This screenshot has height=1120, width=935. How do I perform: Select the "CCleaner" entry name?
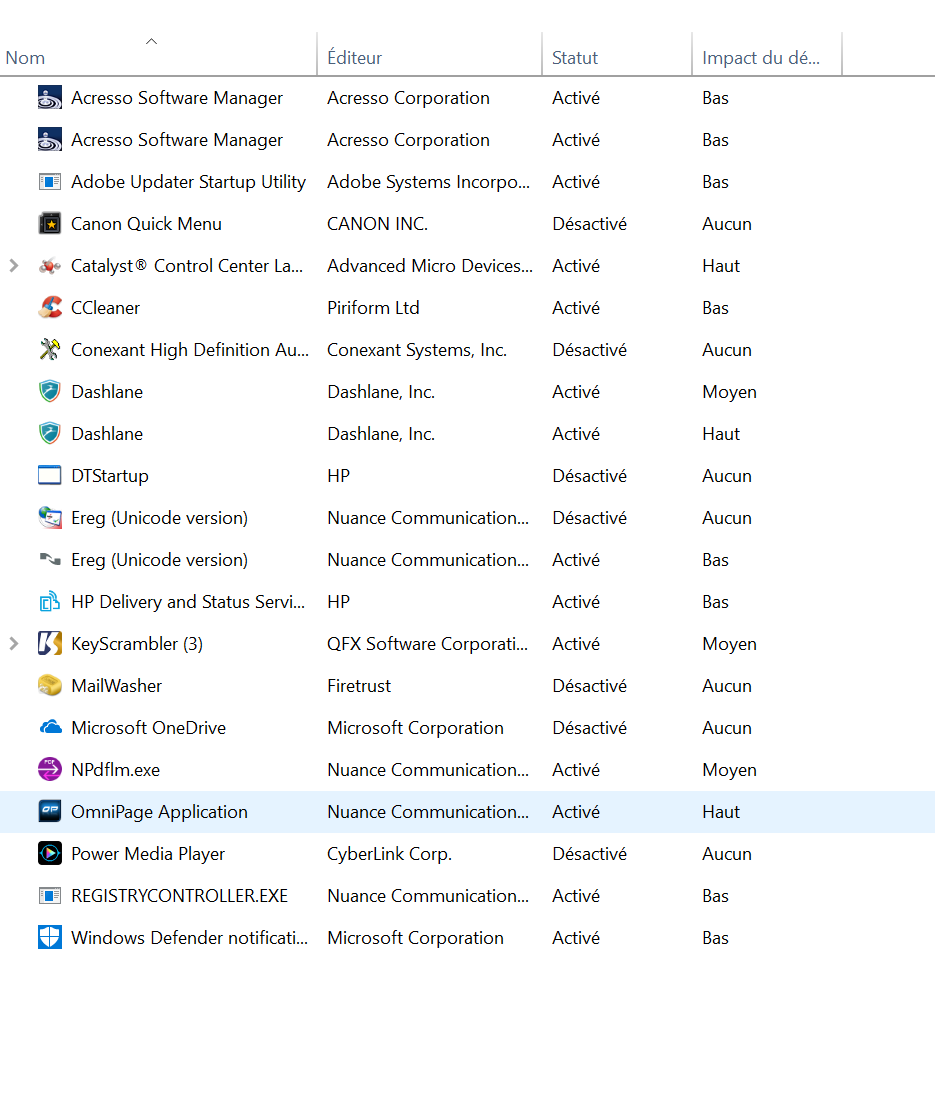(106, 308)
